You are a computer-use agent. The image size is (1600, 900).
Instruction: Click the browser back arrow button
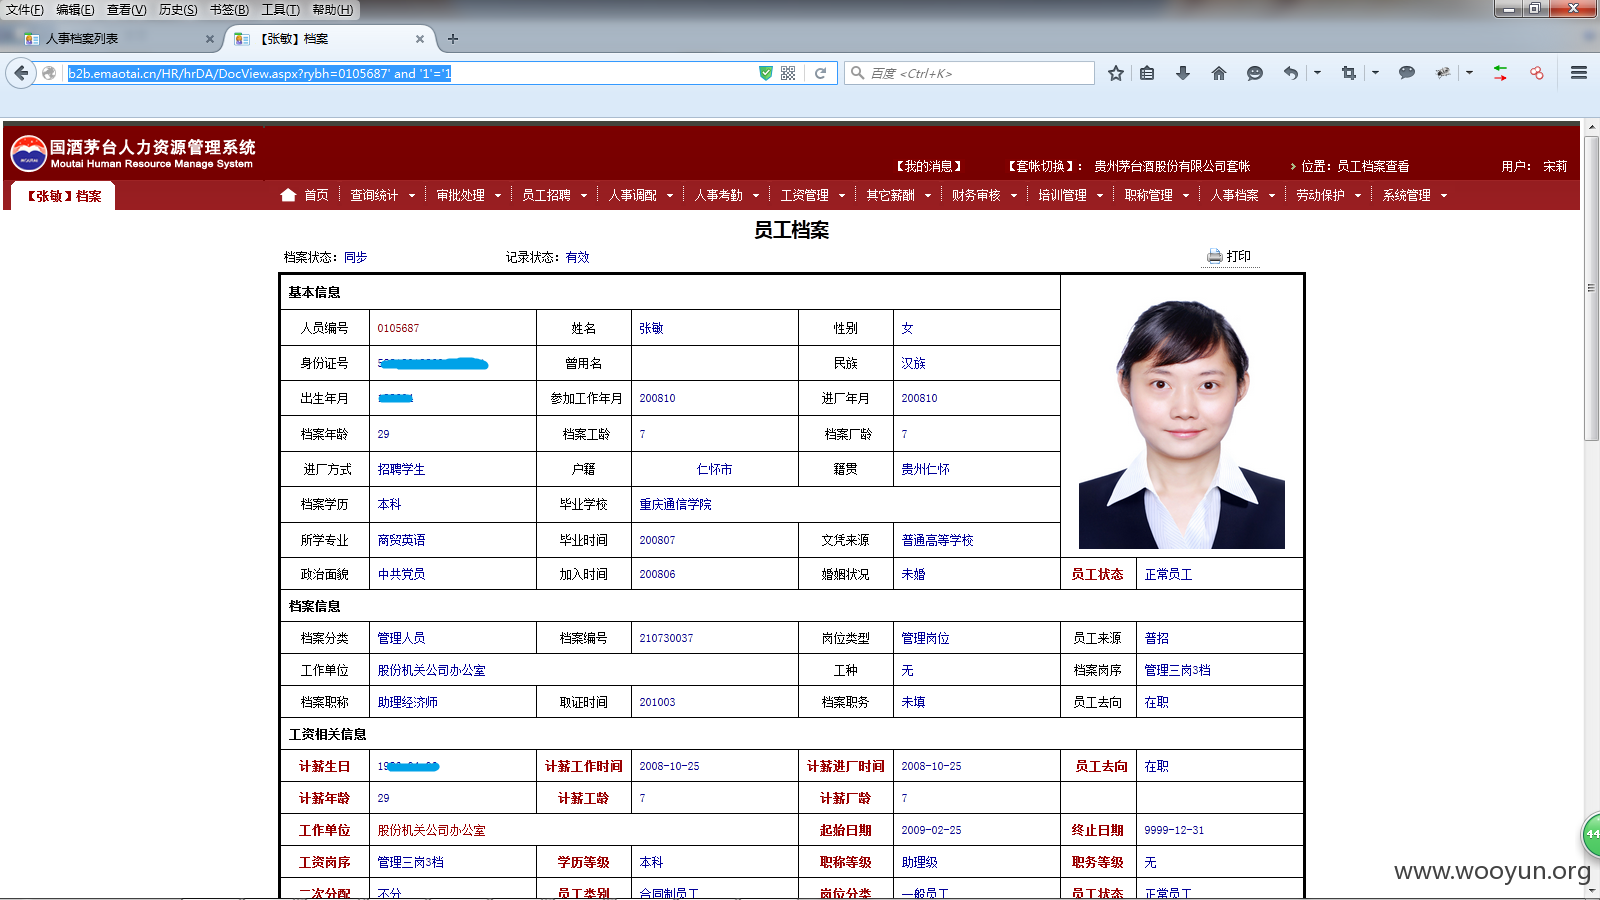(21, 73)
